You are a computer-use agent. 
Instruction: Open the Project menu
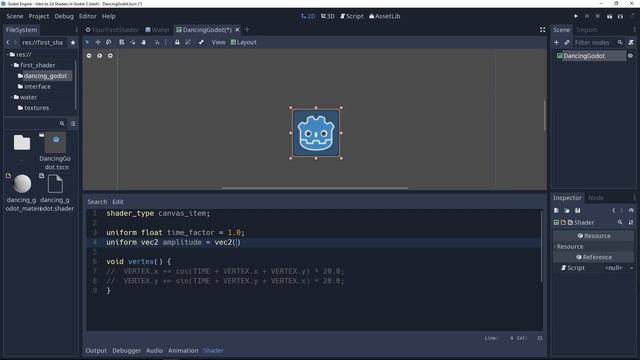[39, 16]
